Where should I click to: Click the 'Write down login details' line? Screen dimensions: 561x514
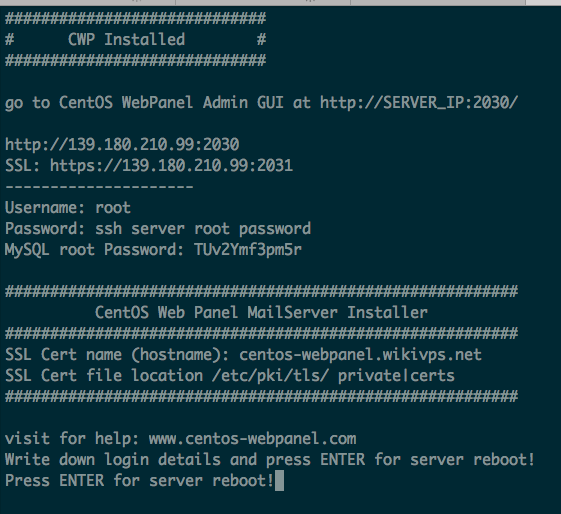pyautogui.click(x=270, y=460)
